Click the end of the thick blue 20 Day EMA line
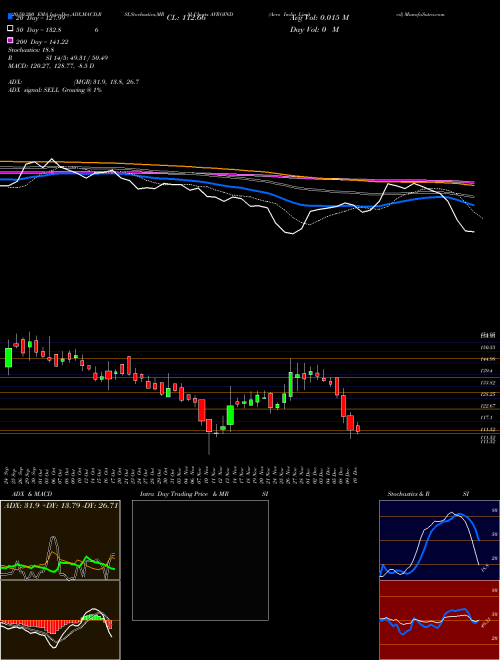The height and width of the screenshot is (660, 500). pos(474,205)
